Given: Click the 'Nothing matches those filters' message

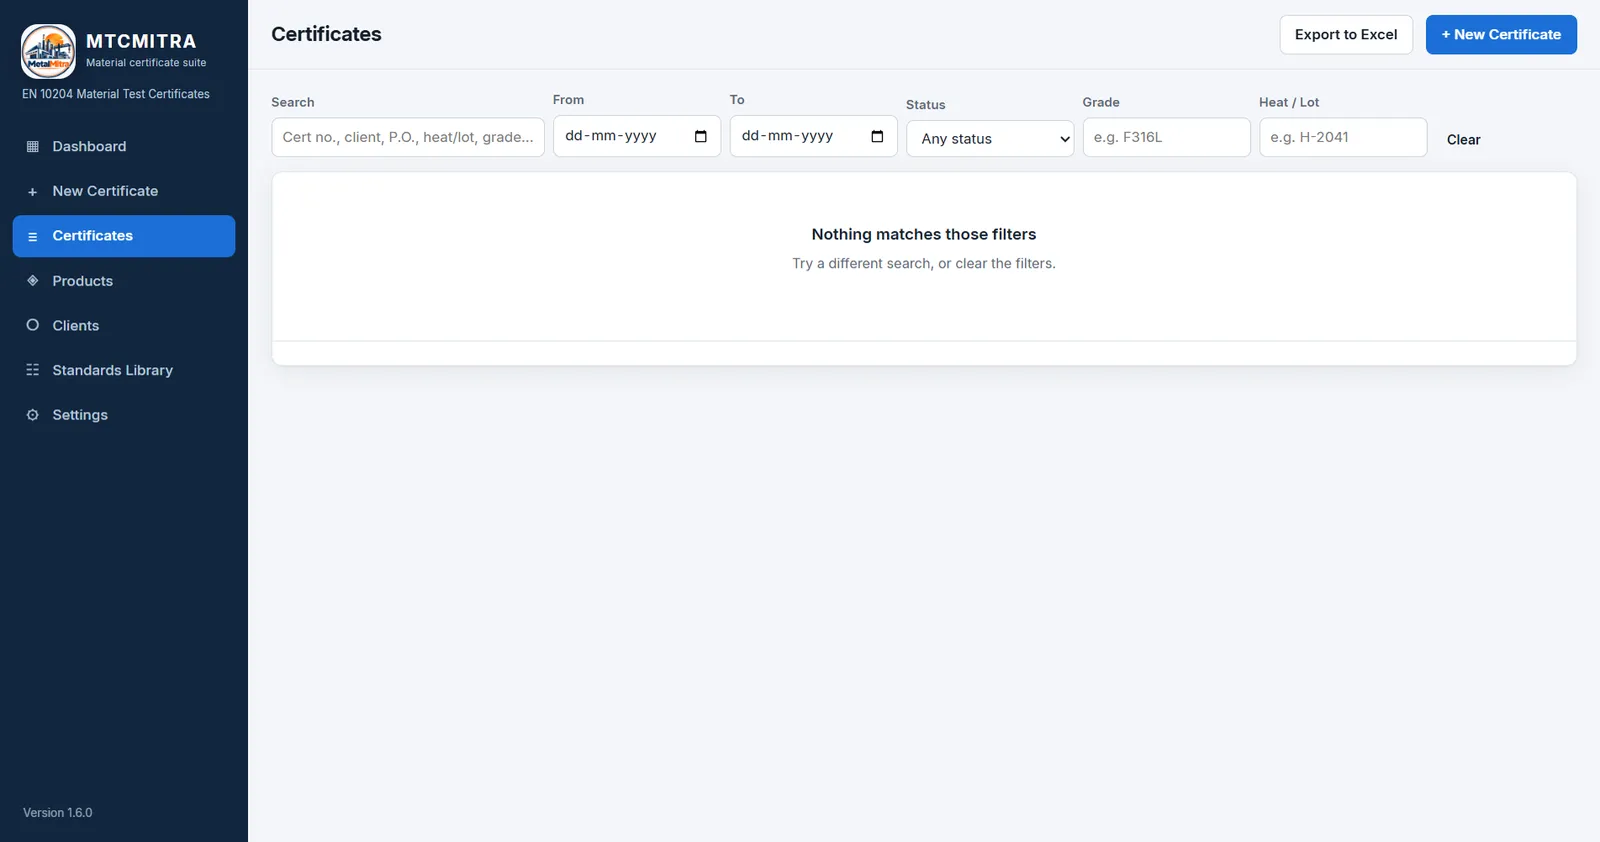Looking at the screenshot, I should (924, 234).
